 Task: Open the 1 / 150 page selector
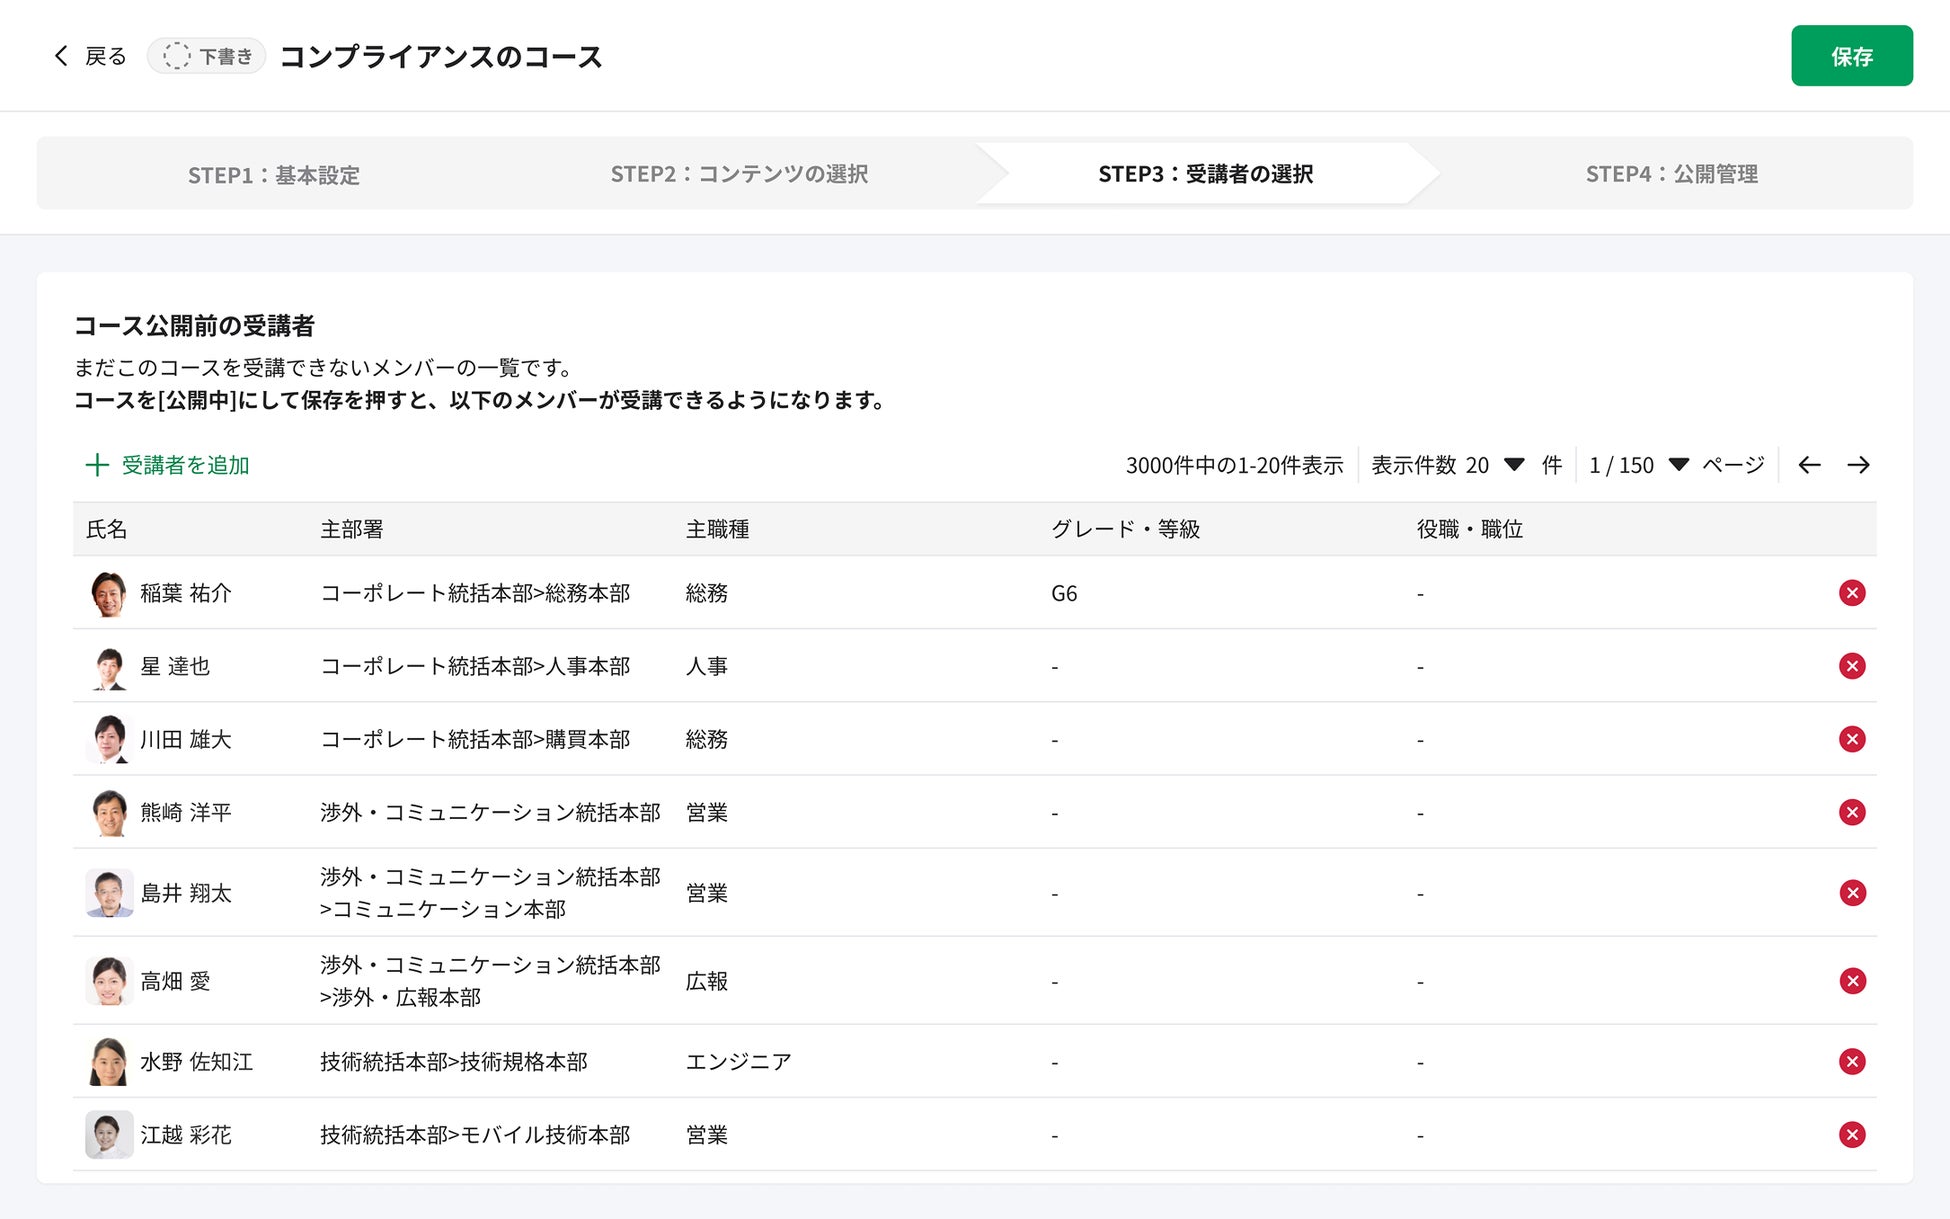[x=1638, y=465]
